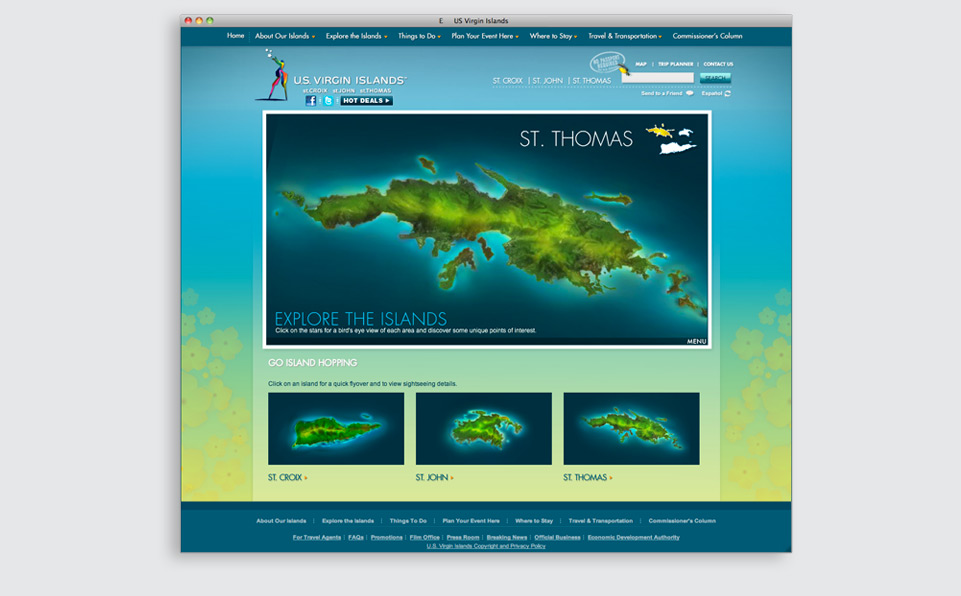Click footer Commissioner's Column link

(x=682, y=521)
